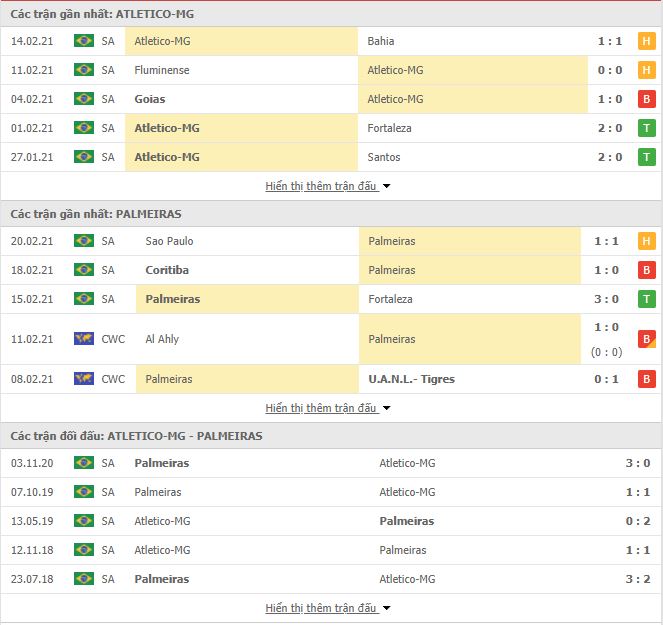Expand more Atletico-MG recent matches

(x=328, y=186)
